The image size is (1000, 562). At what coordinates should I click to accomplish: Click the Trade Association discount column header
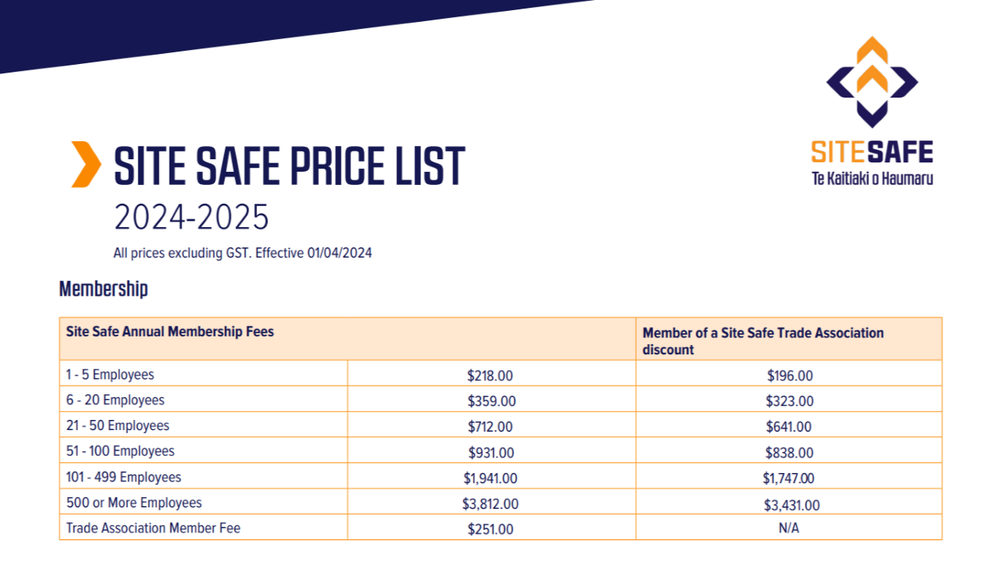click(x=763, y=340)
